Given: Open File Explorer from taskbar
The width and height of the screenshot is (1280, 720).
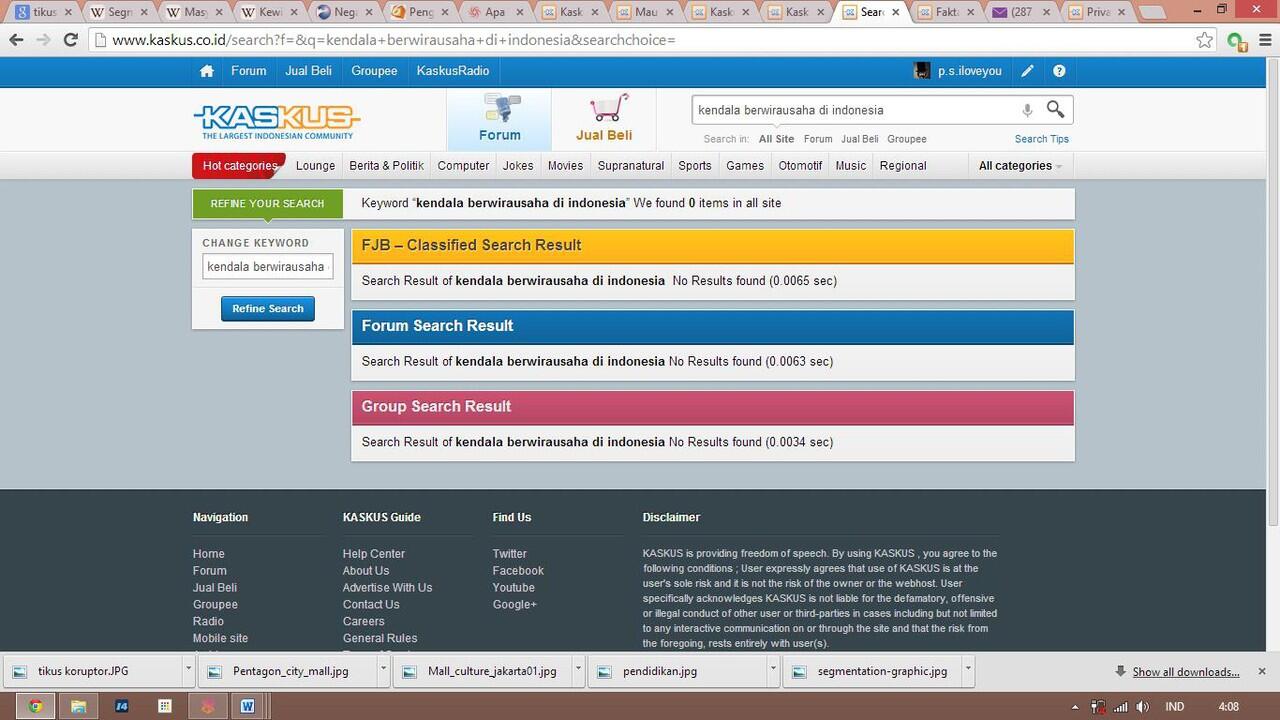Looking at the screenshot, I should [x=78, y=706].
